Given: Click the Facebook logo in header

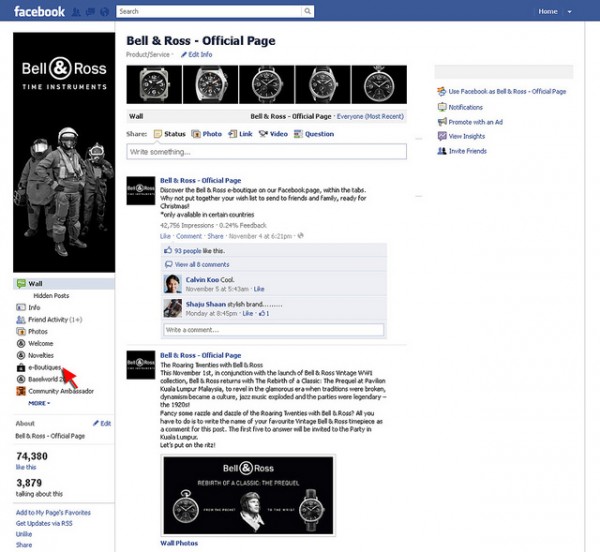Looking at the screenshot, I should coord(39,11).
